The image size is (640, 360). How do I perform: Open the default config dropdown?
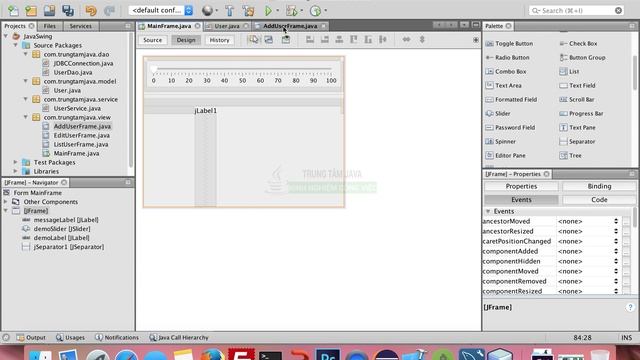[x=161, y=11]
